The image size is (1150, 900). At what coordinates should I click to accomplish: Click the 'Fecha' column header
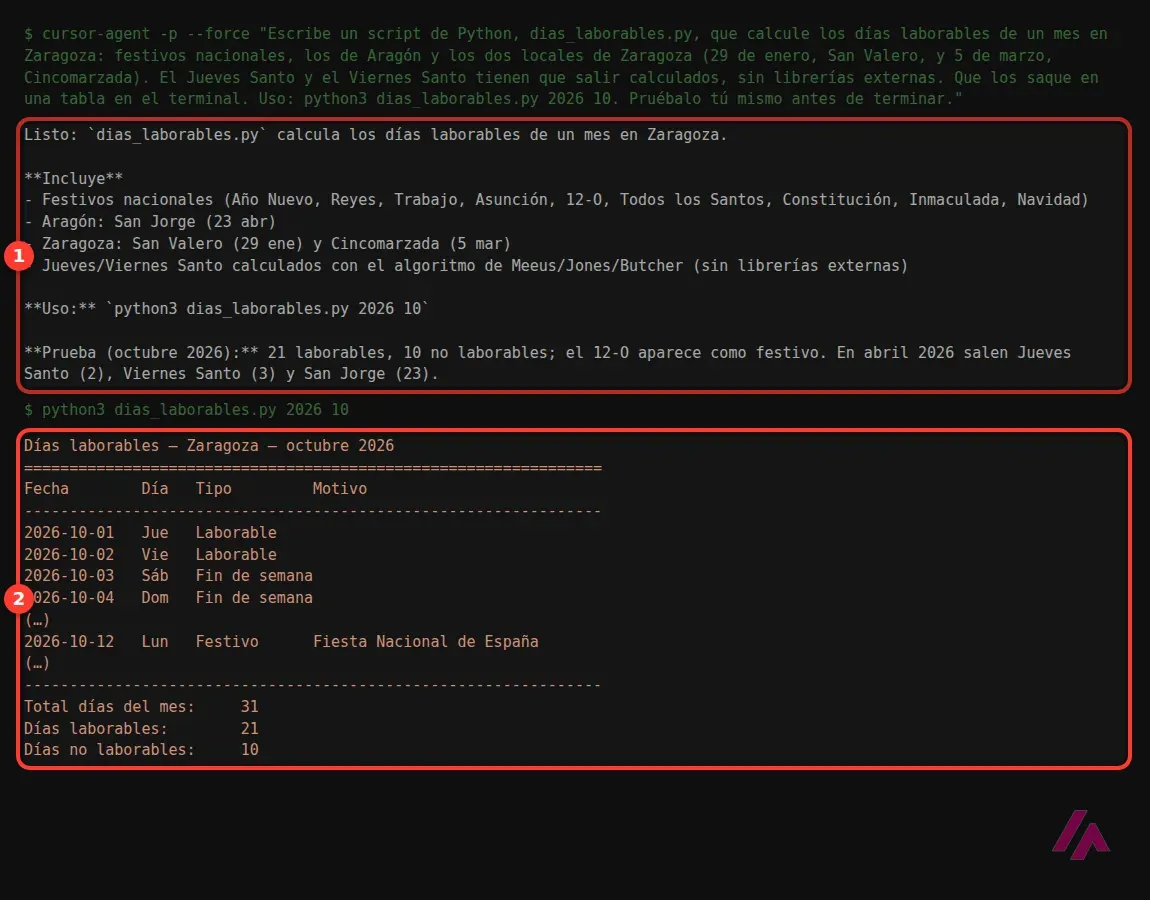pyautogui.click(x=46, y=489)
